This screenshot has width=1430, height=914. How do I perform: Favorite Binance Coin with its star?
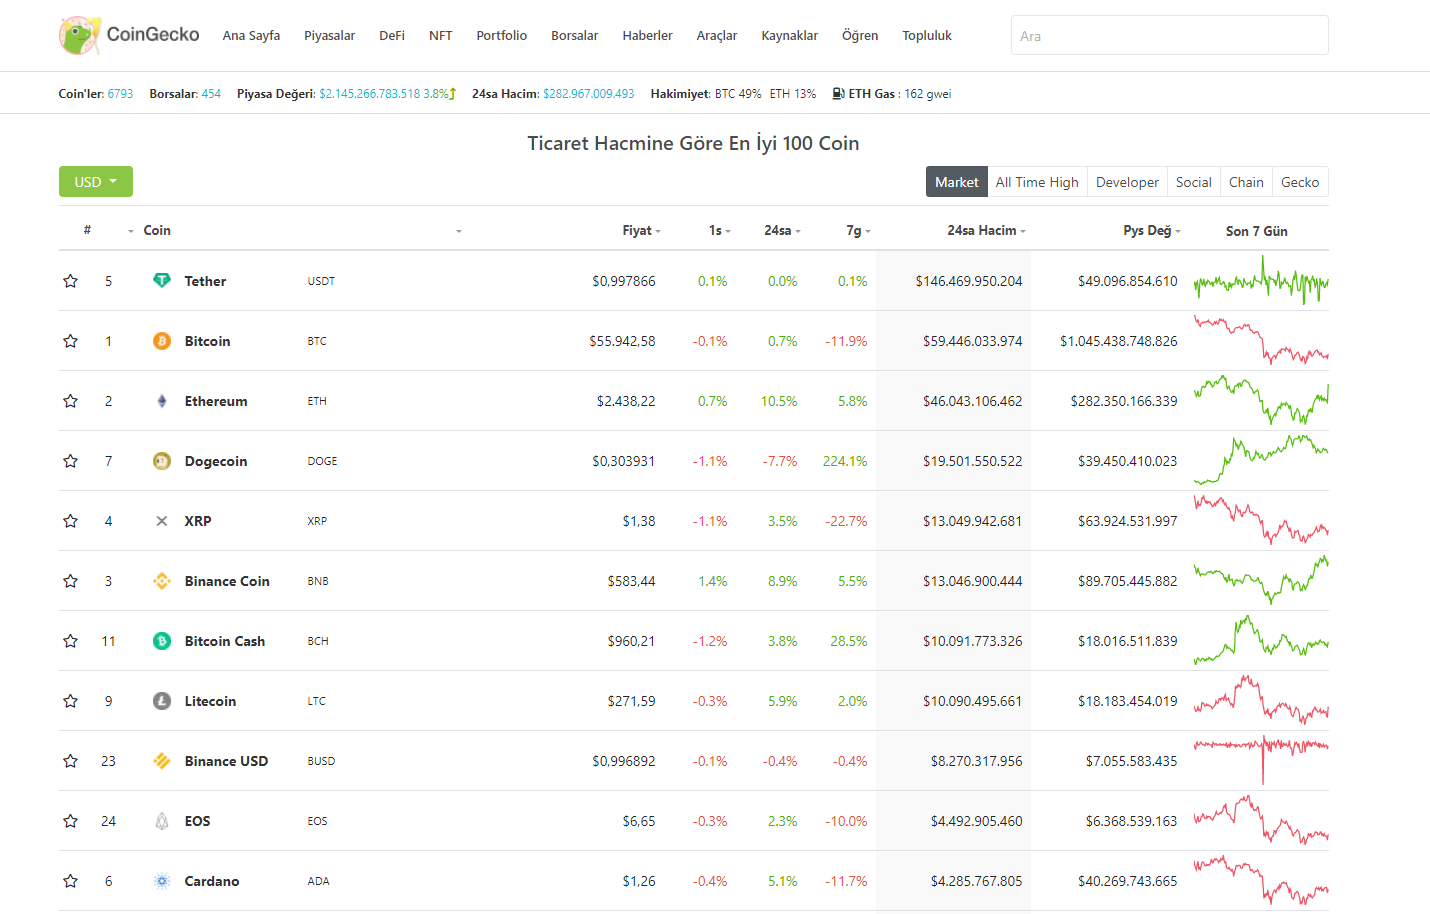(x=70, y=581)
